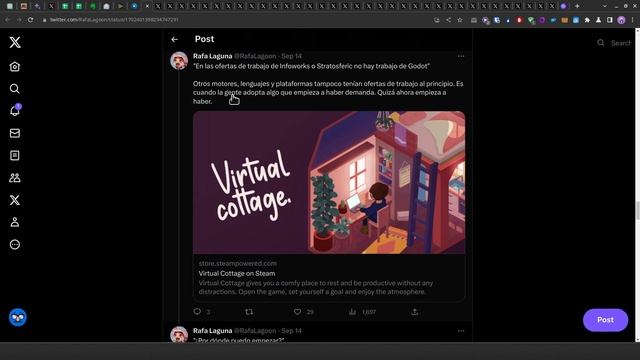Go back using the Post header arrow
640x360 pixels.
click(x=175, y=39)
